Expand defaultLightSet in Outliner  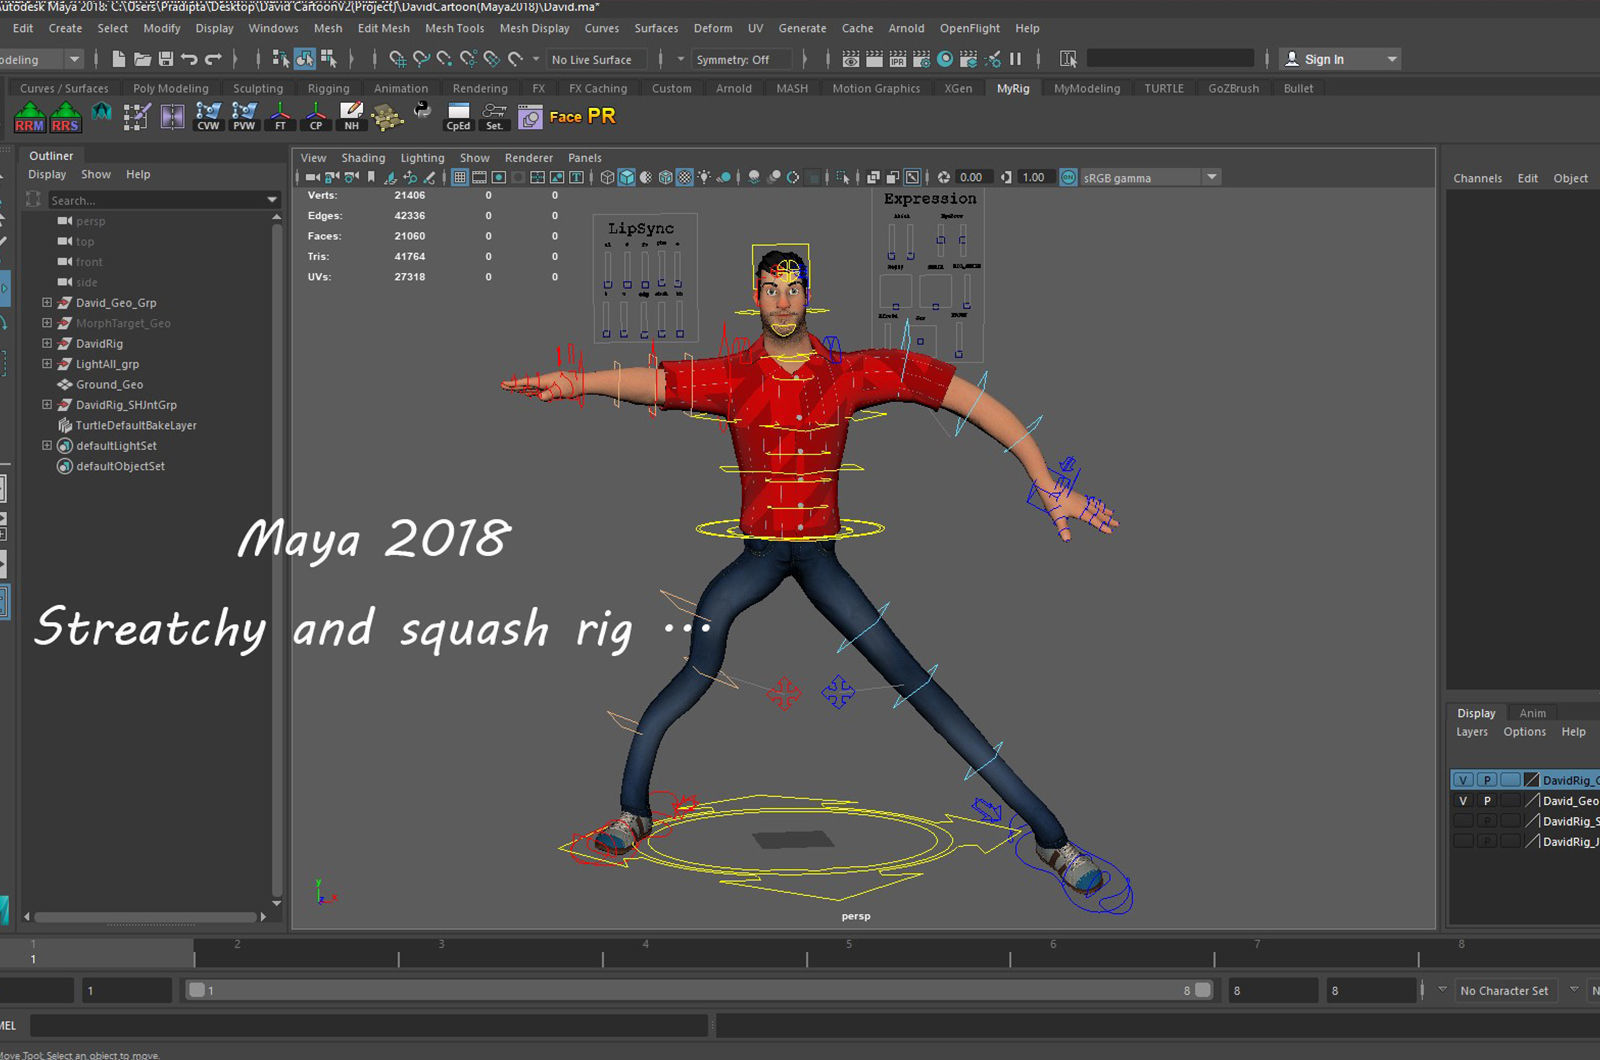coord(46,446)
